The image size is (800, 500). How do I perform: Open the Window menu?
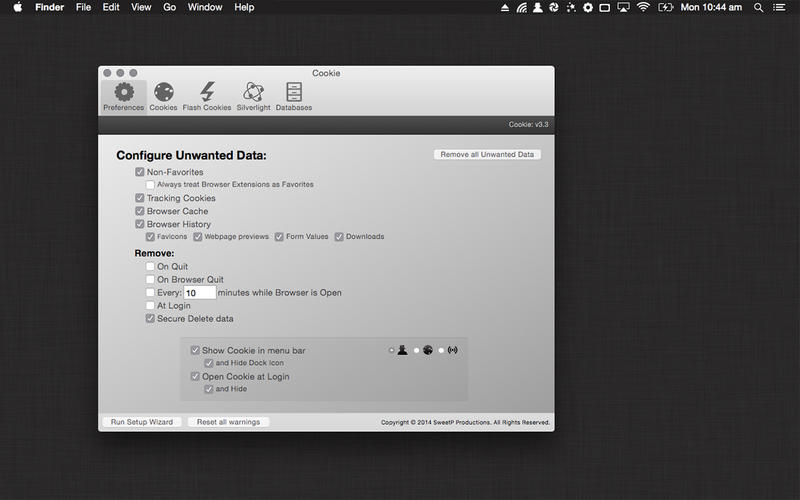[x=205, y=7]
